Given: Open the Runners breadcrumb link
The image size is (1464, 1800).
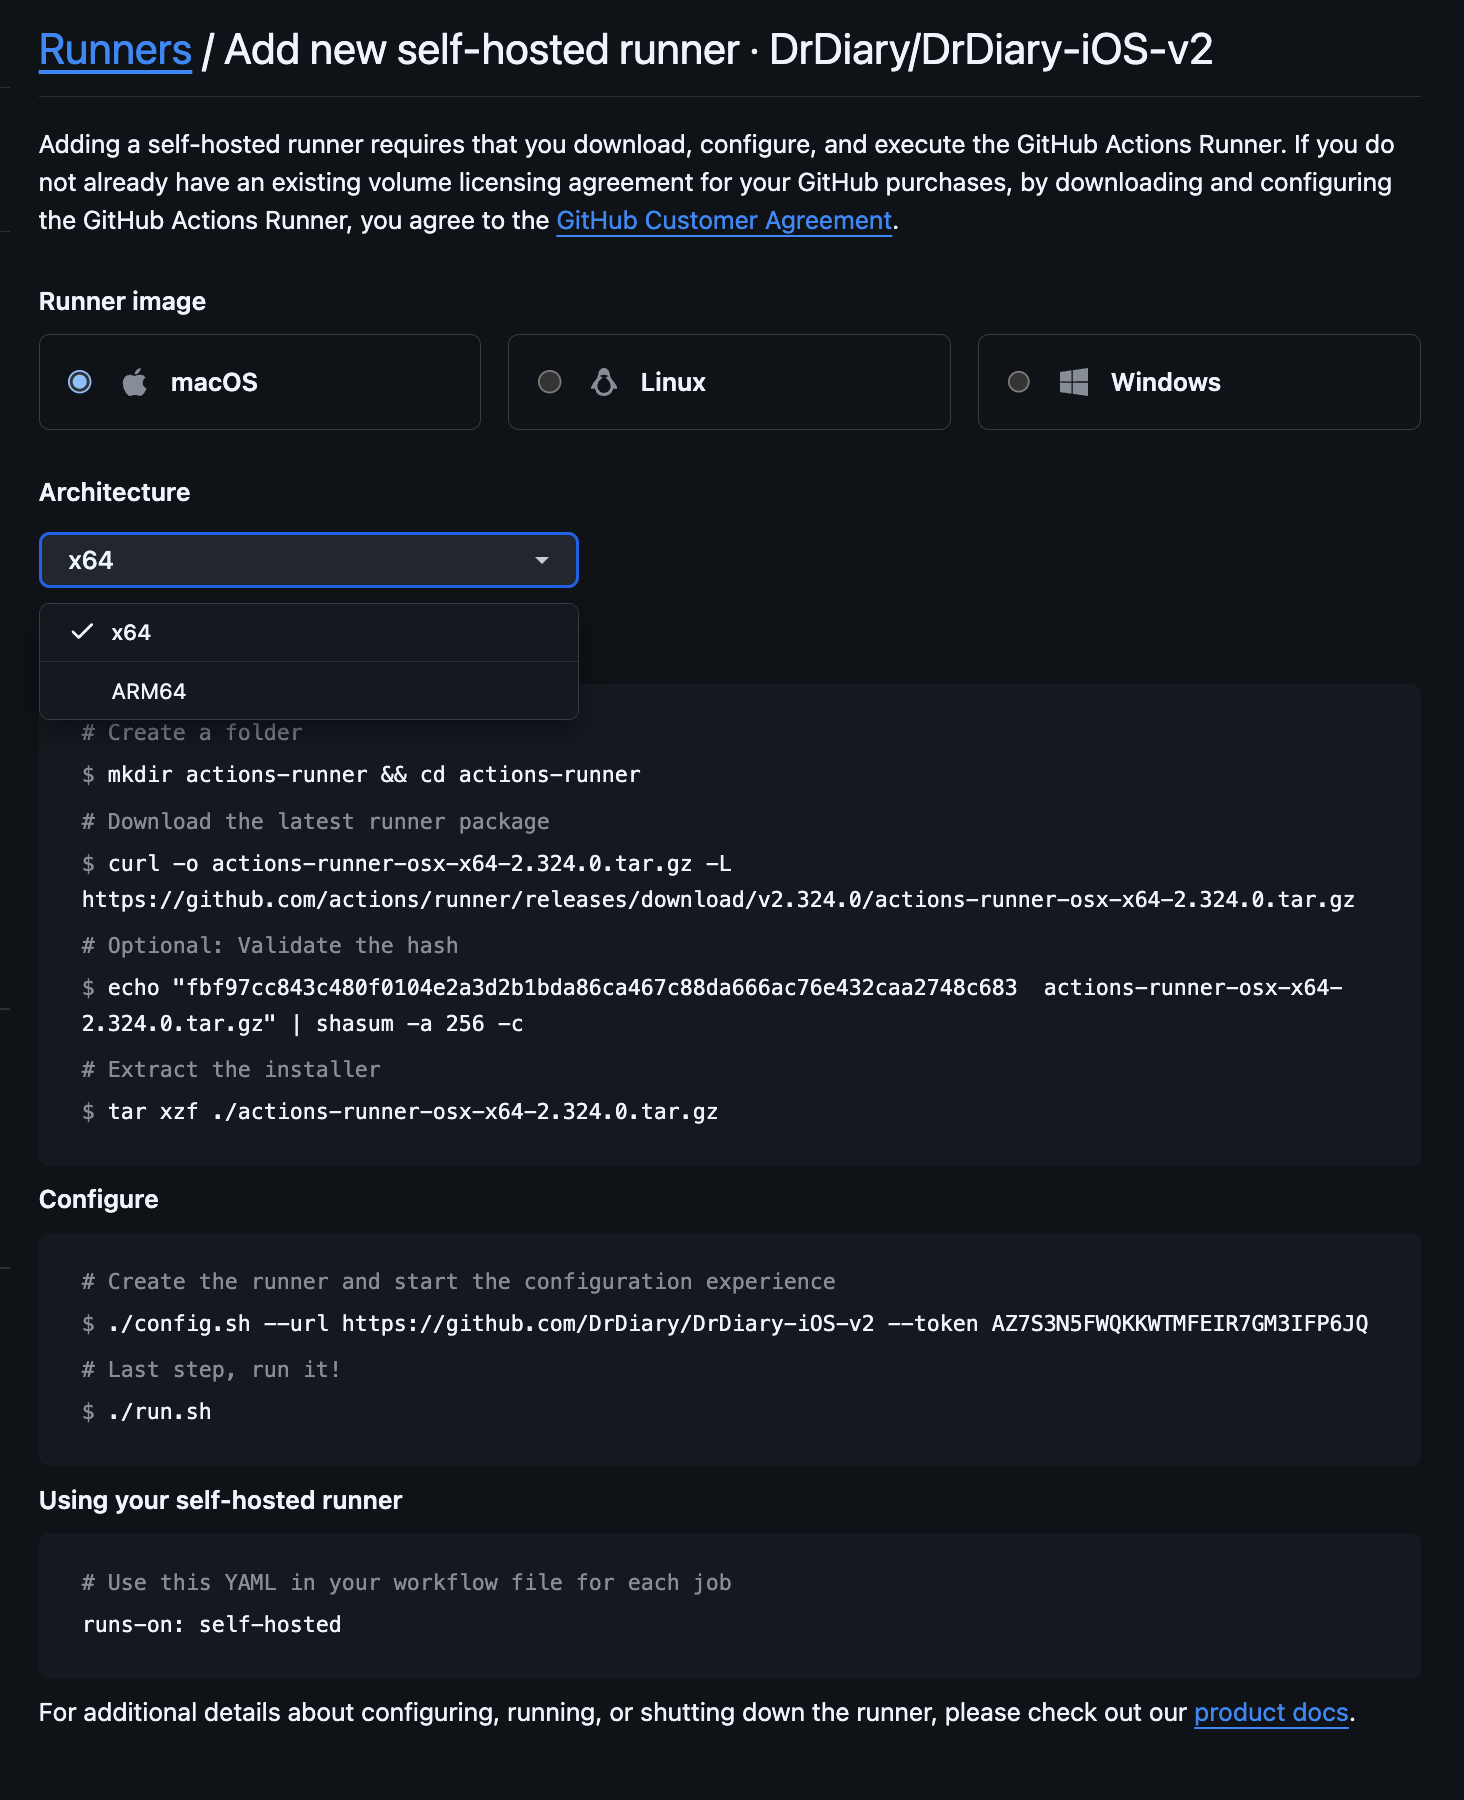Looking at the screenshot, I should tap(115, 50).
